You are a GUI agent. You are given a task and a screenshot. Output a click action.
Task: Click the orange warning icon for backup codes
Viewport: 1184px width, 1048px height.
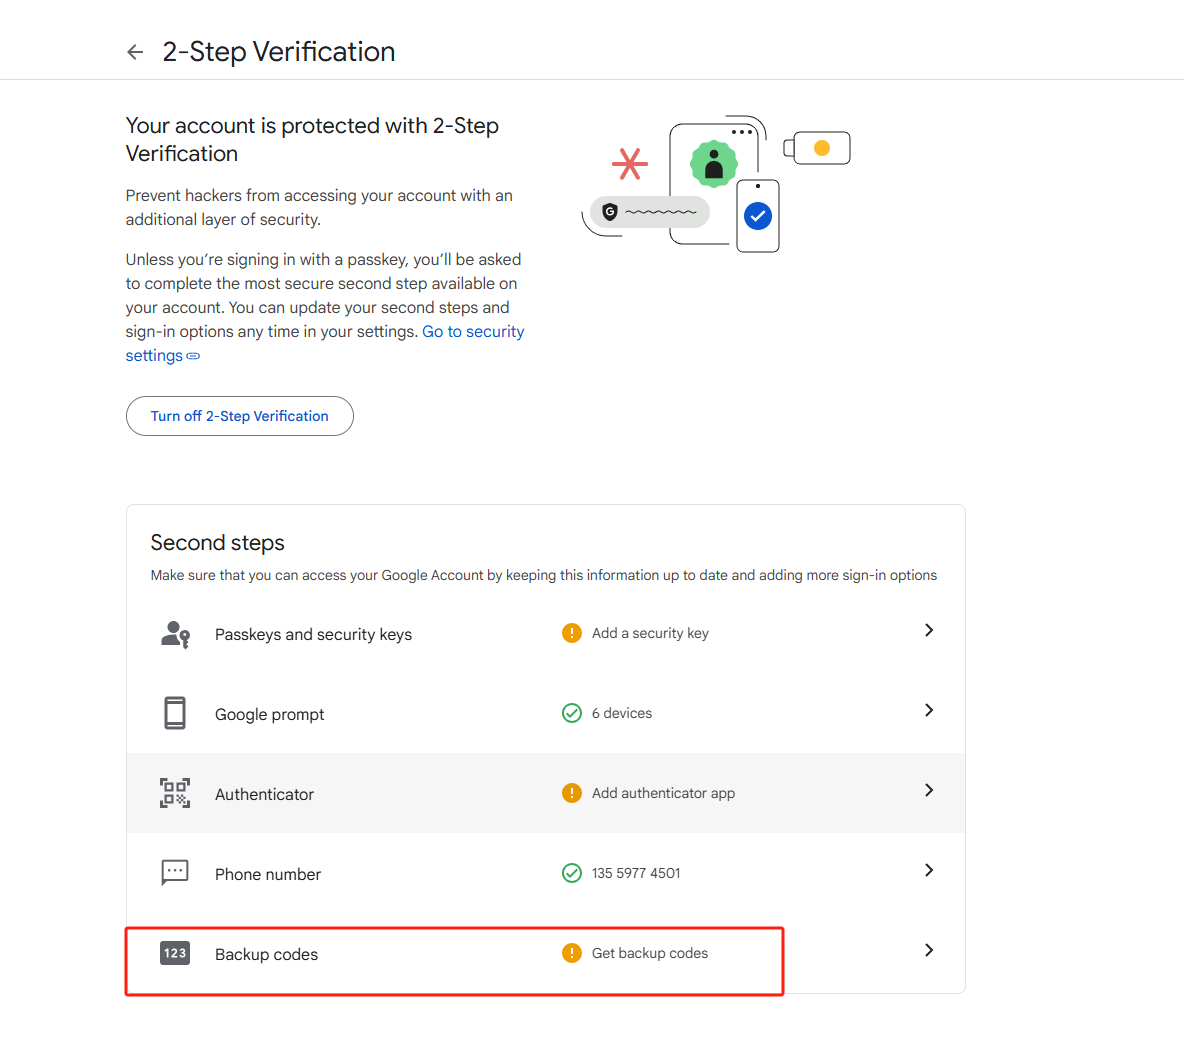(x=572, y=953)
